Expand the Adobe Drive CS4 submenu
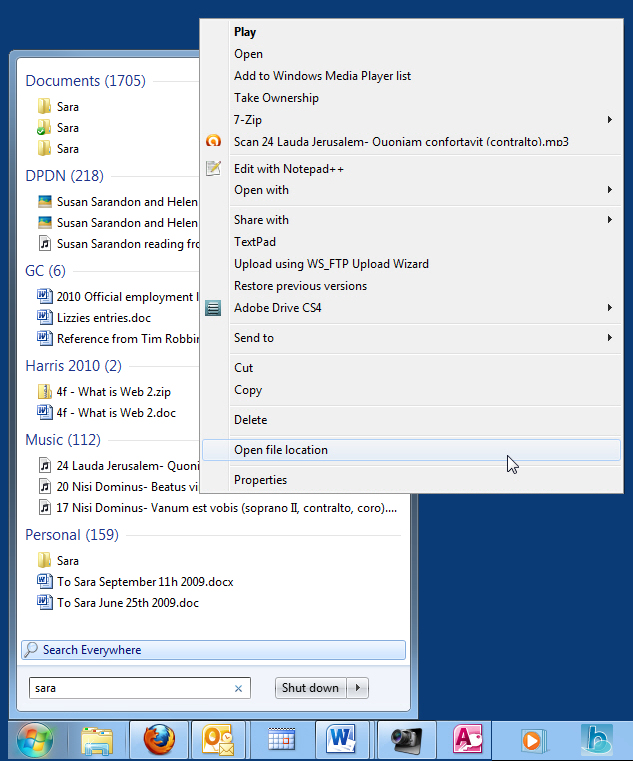 click(609, 308)
